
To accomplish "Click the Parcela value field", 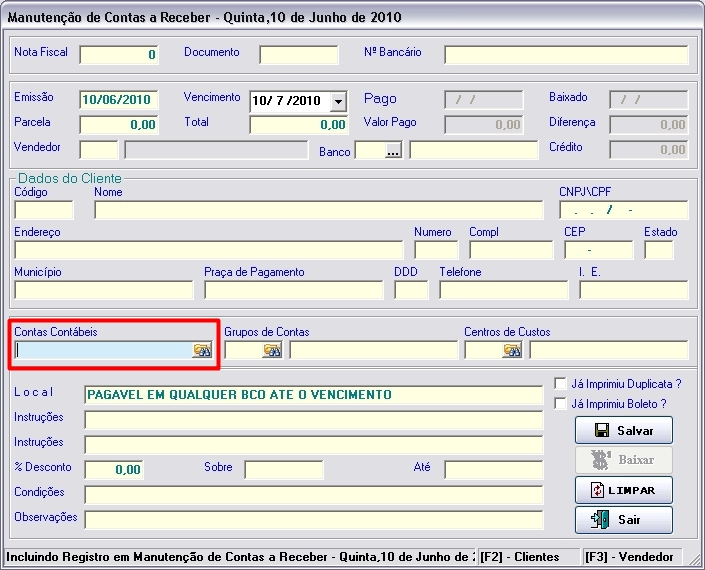I will click(x=118, y=125).
